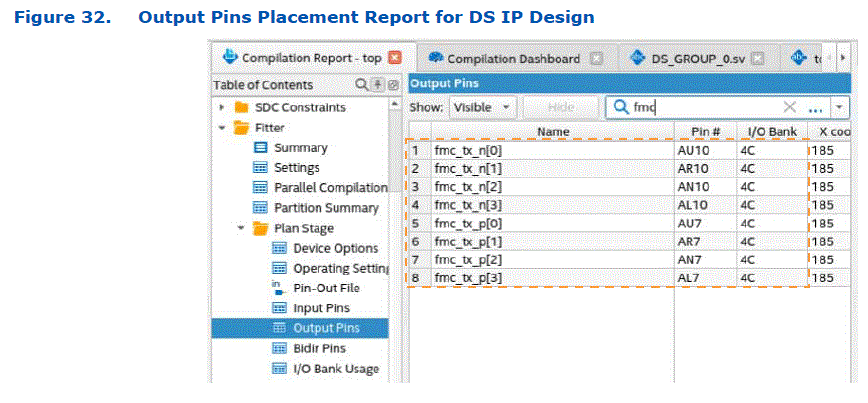Open the Show Visible dropdown
The width and height of the screenshot is (868, 403).
[x=483, y=107]
